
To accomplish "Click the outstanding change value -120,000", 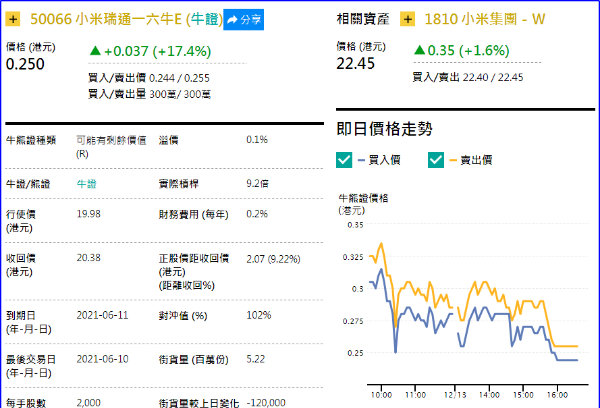I will (x=266, y=403).
